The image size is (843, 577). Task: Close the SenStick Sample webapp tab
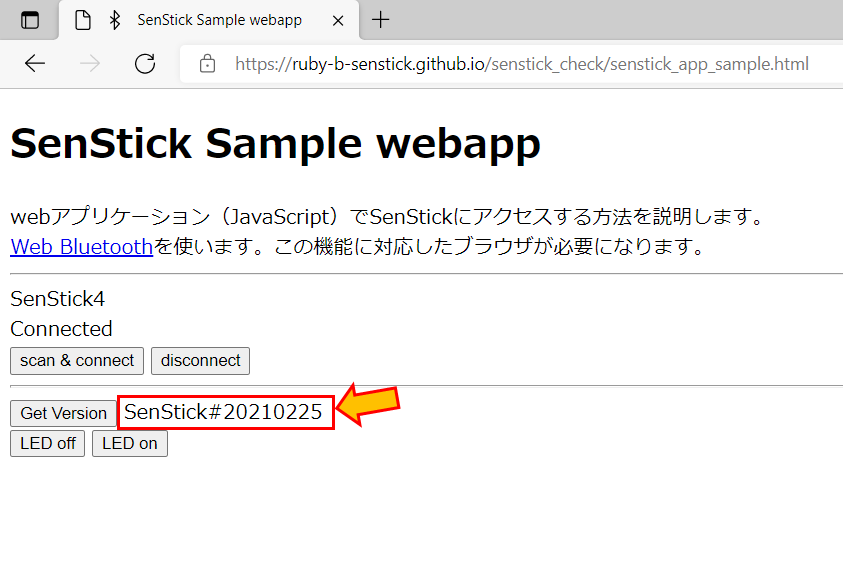pyautogui.click(x=337, y=19)
